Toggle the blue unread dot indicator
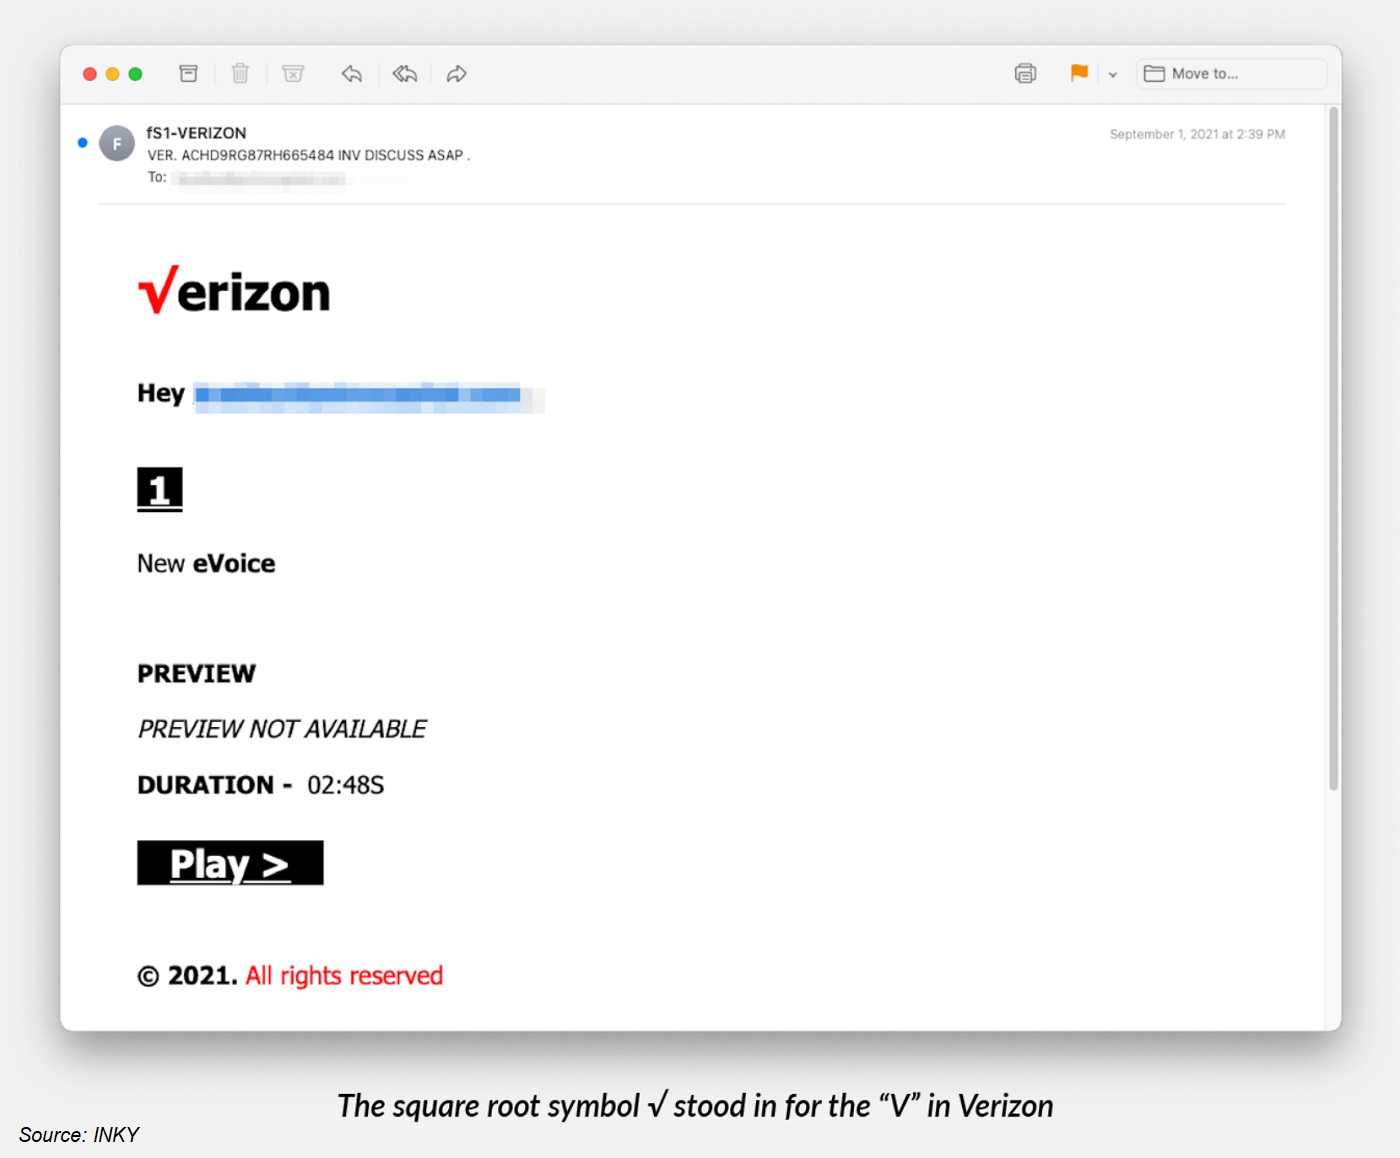Screen dimensions: 1400x1158 tap(83, 143)
